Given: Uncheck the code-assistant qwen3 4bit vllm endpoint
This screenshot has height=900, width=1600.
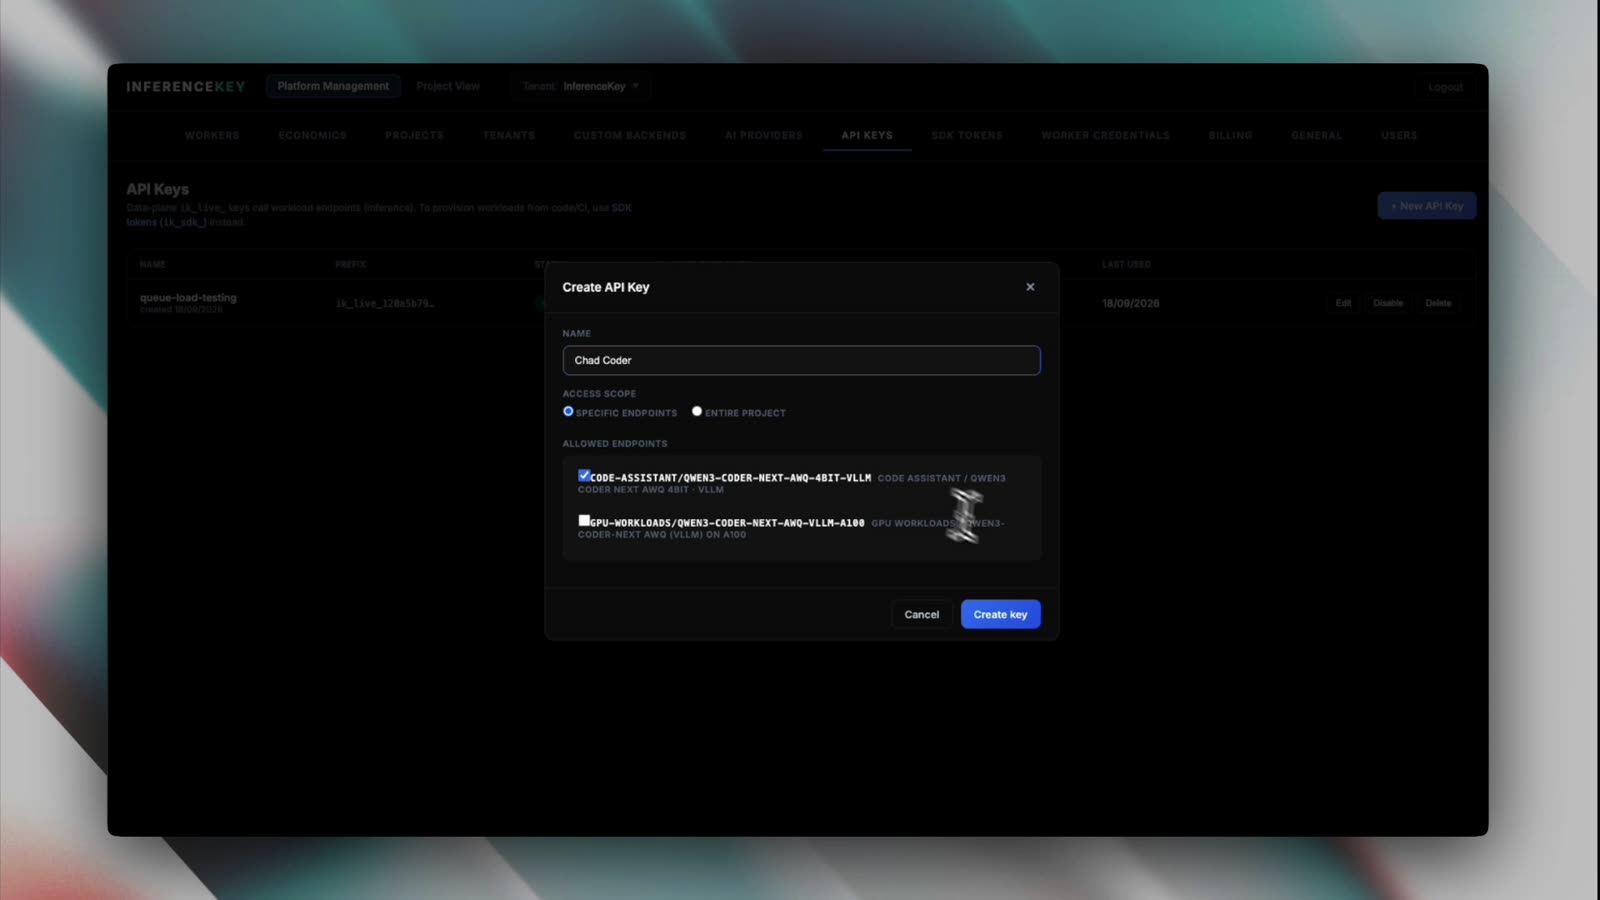Looking at the screenshot, I should coord(584,476).
